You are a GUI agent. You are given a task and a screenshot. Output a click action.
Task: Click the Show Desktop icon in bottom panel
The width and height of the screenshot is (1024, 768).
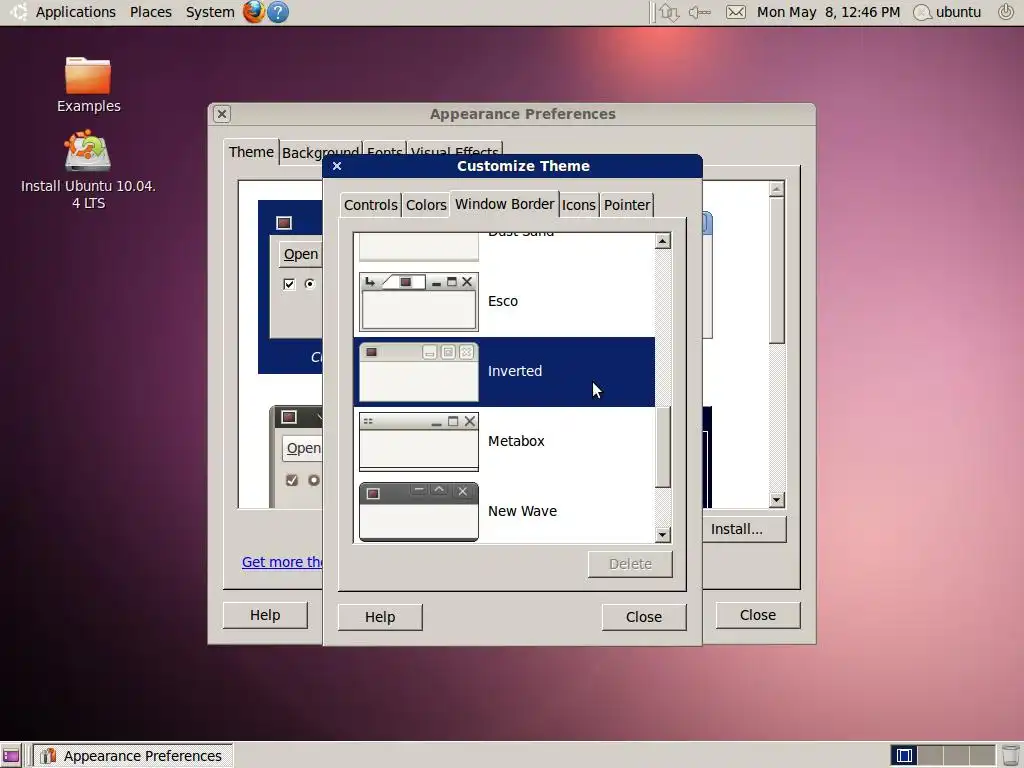pos(11,756)
